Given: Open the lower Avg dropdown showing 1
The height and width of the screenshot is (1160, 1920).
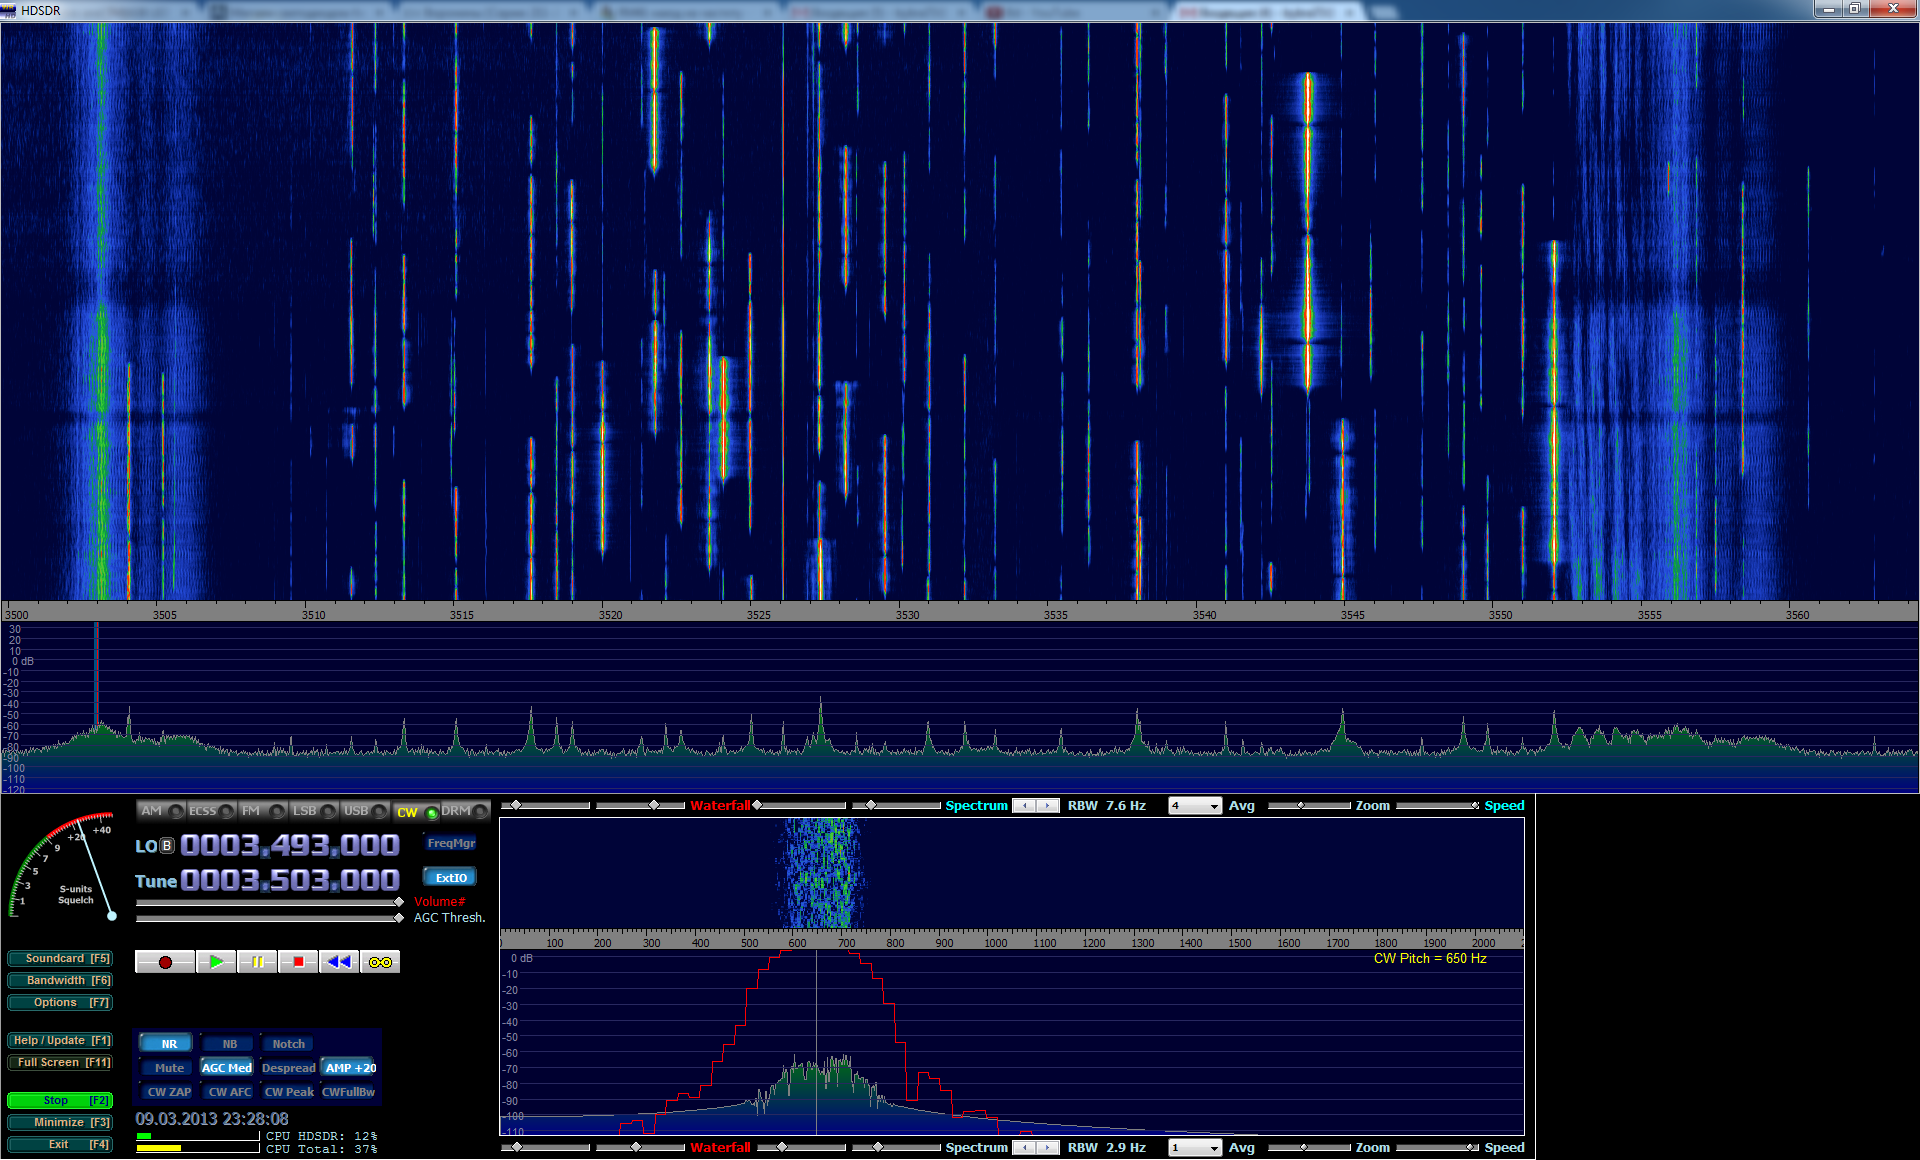Looking at the screenshot, I should [x=1195, y=1148].
